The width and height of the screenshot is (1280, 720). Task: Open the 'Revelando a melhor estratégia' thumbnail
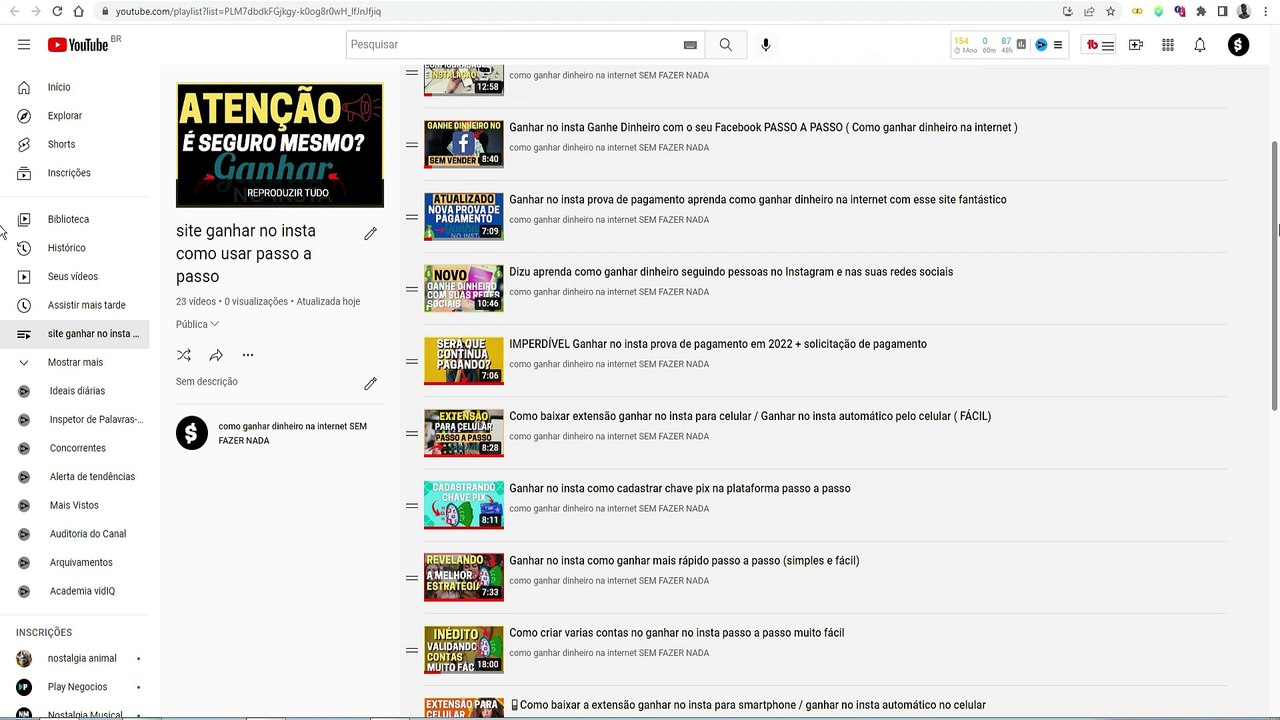point(464,577)
